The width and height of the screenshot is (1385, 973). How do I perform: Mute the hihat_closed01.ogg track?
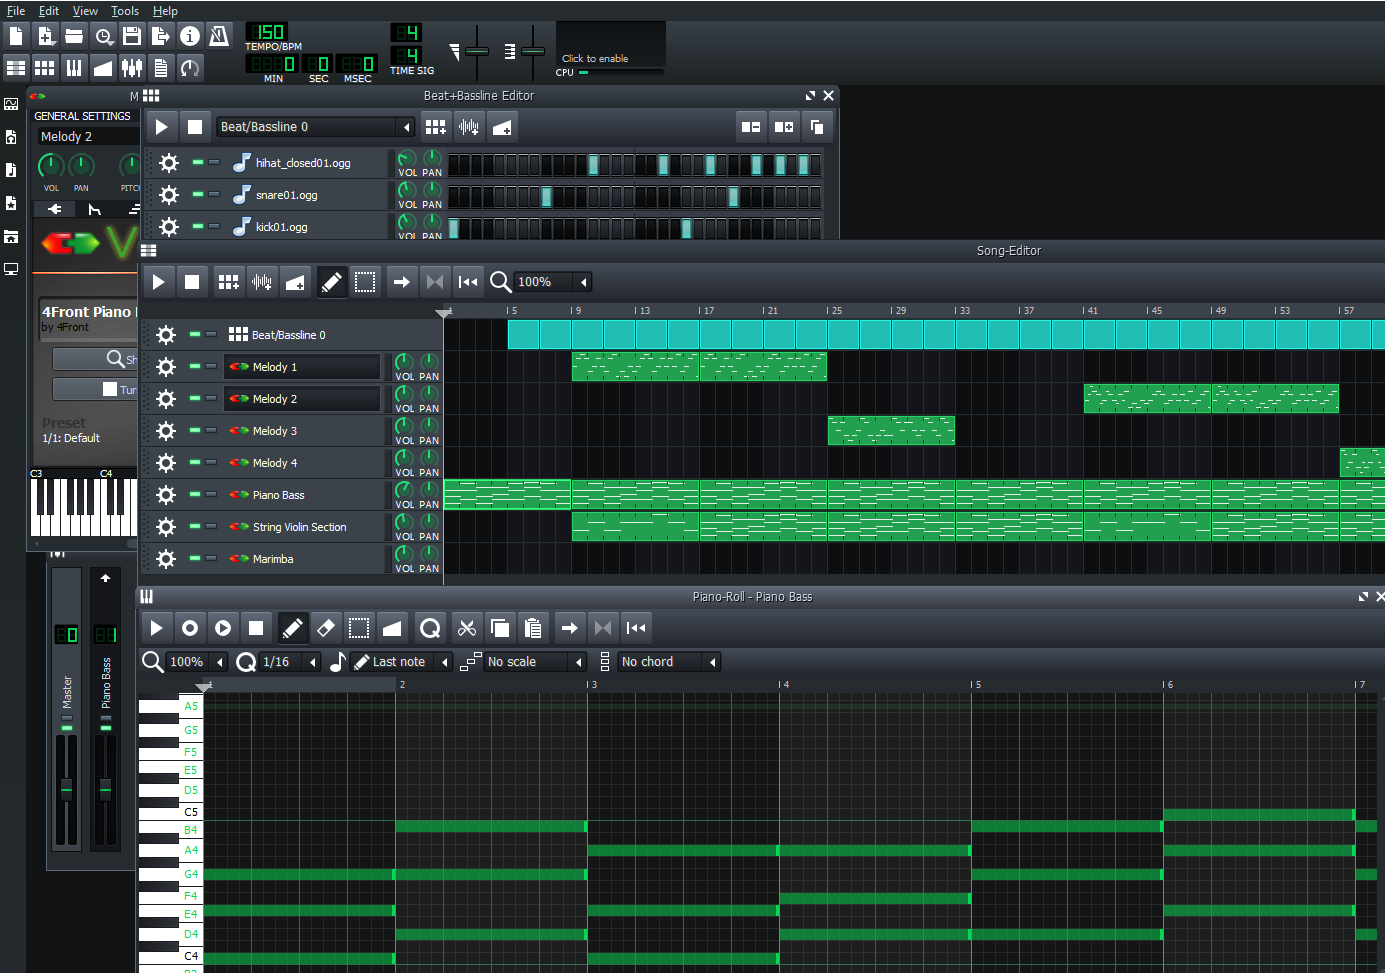point(198,162)
